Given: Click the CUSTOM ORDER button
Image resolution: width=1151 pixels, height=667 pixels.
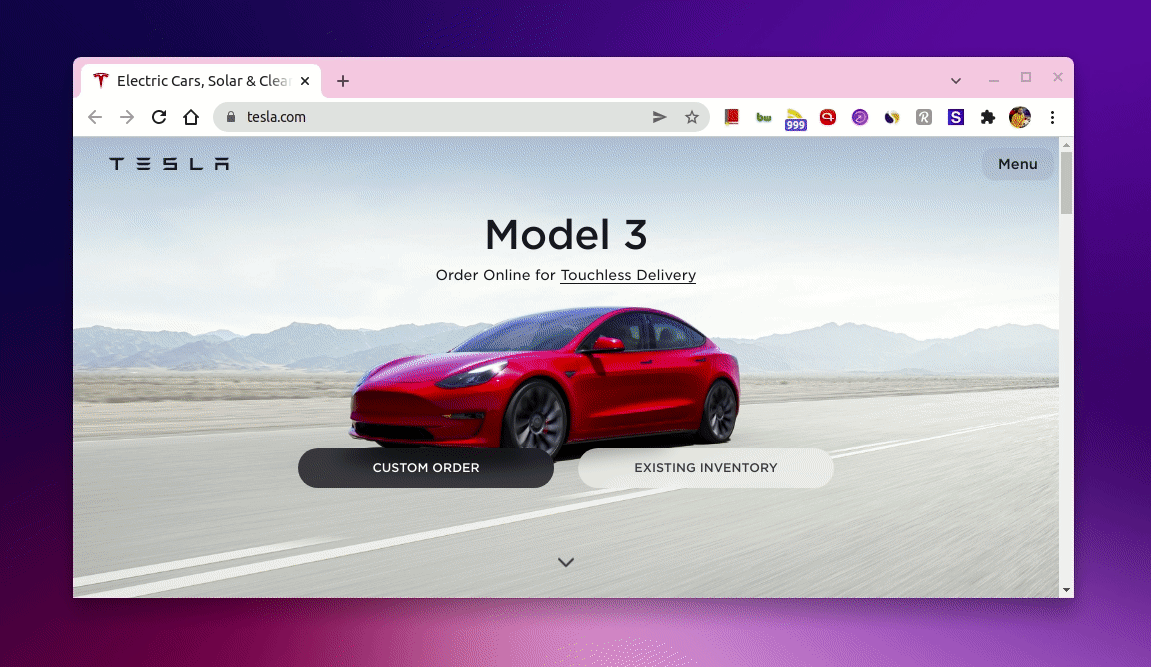Looking at the screenshot, I should (x=426, y=468).
